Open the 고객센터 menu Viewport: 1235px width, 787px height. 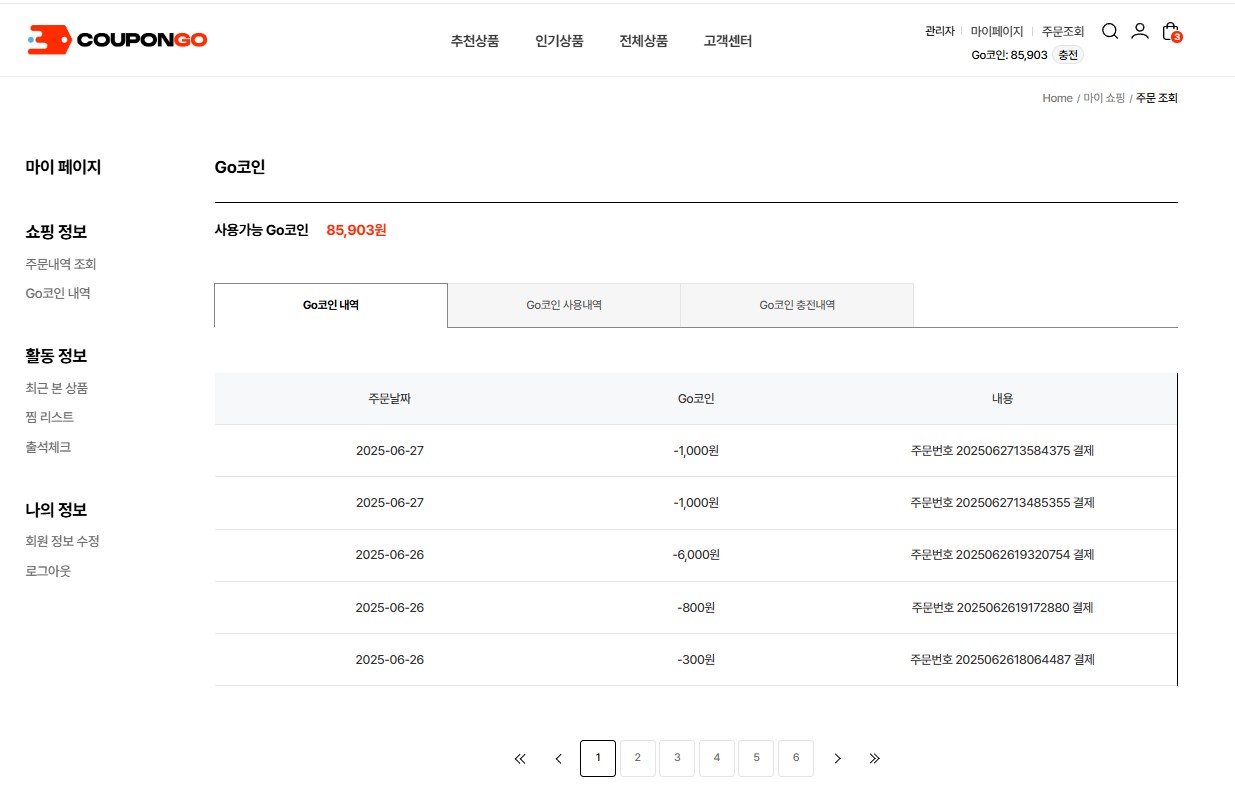[727, 41]
